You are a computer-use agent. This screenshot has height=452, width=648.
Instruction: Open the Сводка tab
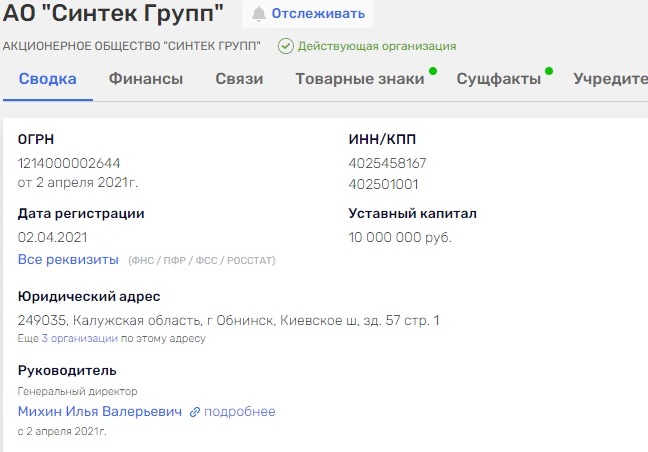pos(48,79)
